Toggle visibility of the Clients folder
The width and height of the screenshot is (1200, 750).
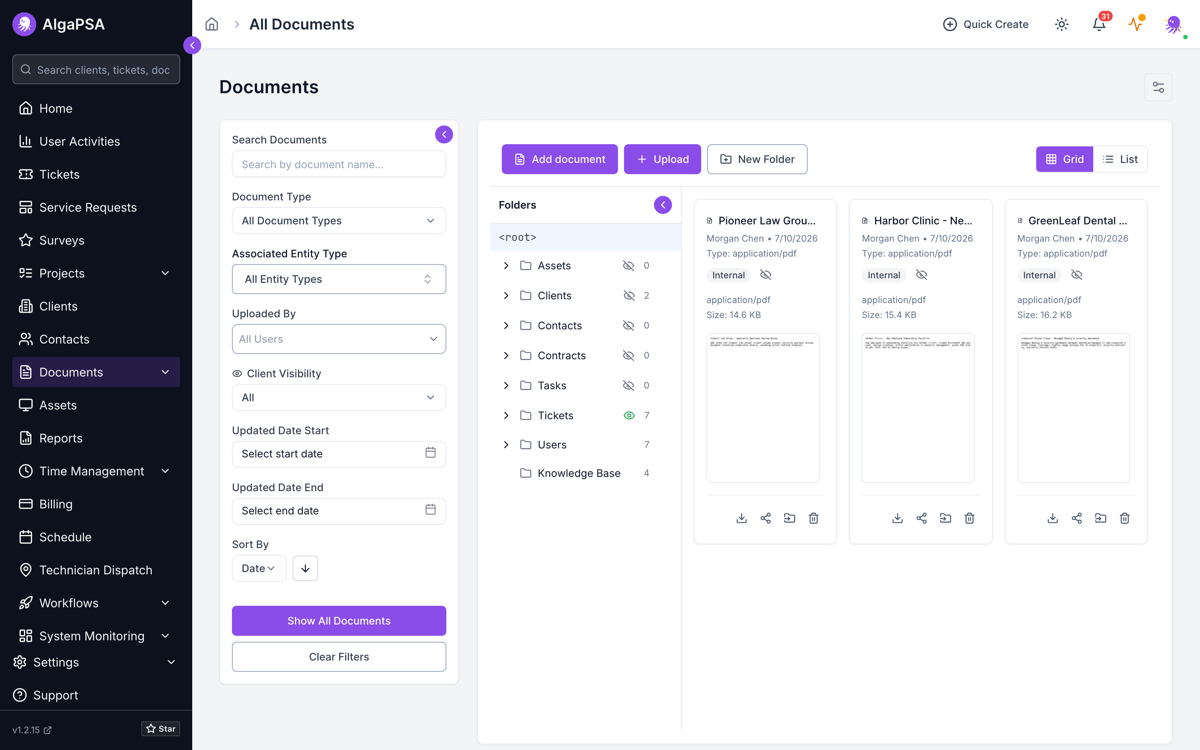pyautogui.click(x=629, y=296)
